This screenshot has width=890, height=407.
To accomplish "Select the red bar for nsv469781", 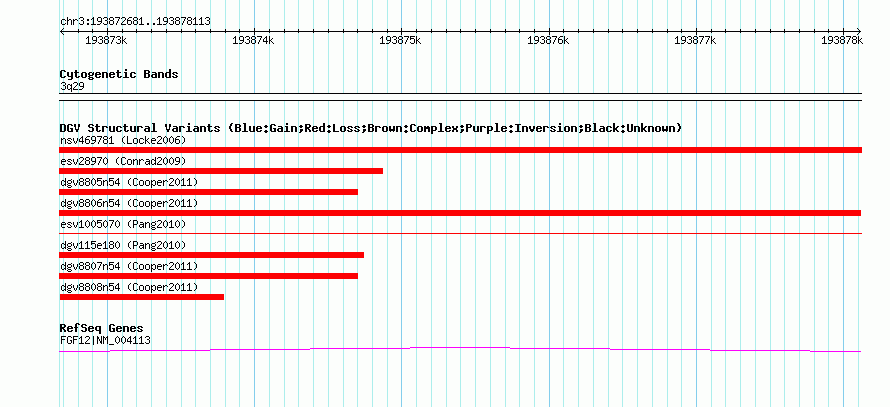I will coord(460,150).
